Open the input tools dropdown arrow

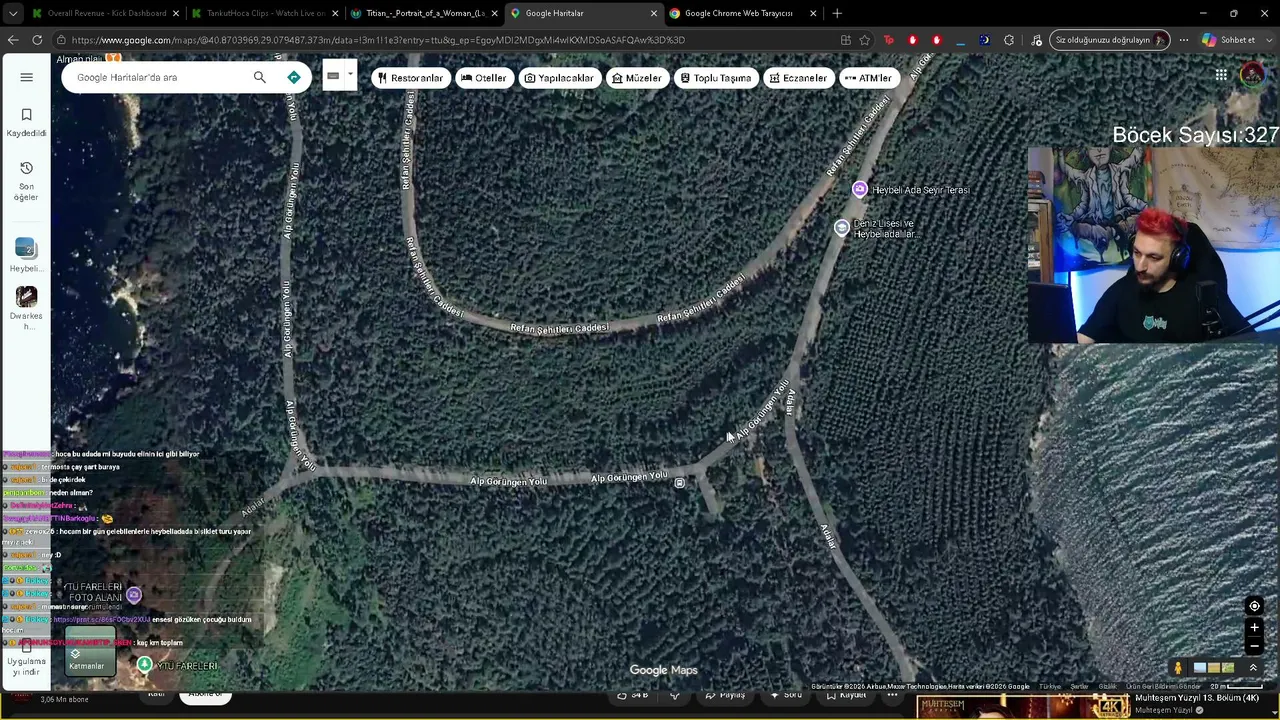[350, 76]
